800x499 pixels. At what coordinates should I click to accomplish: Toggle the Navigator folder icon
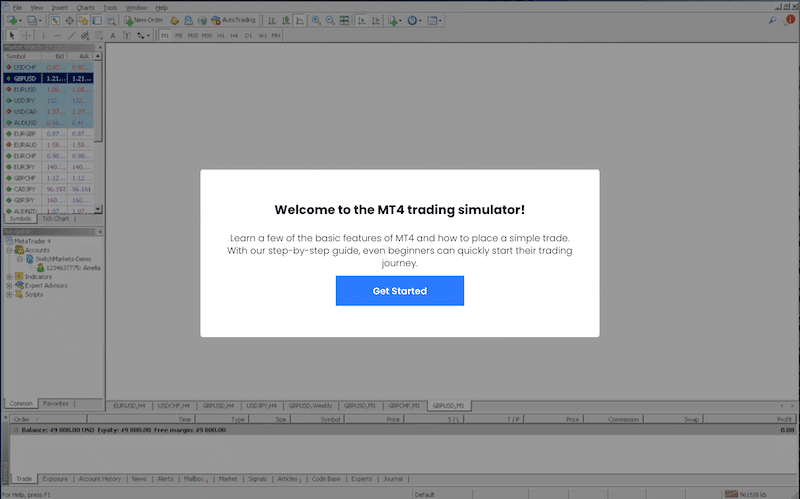tap(83, 20)
